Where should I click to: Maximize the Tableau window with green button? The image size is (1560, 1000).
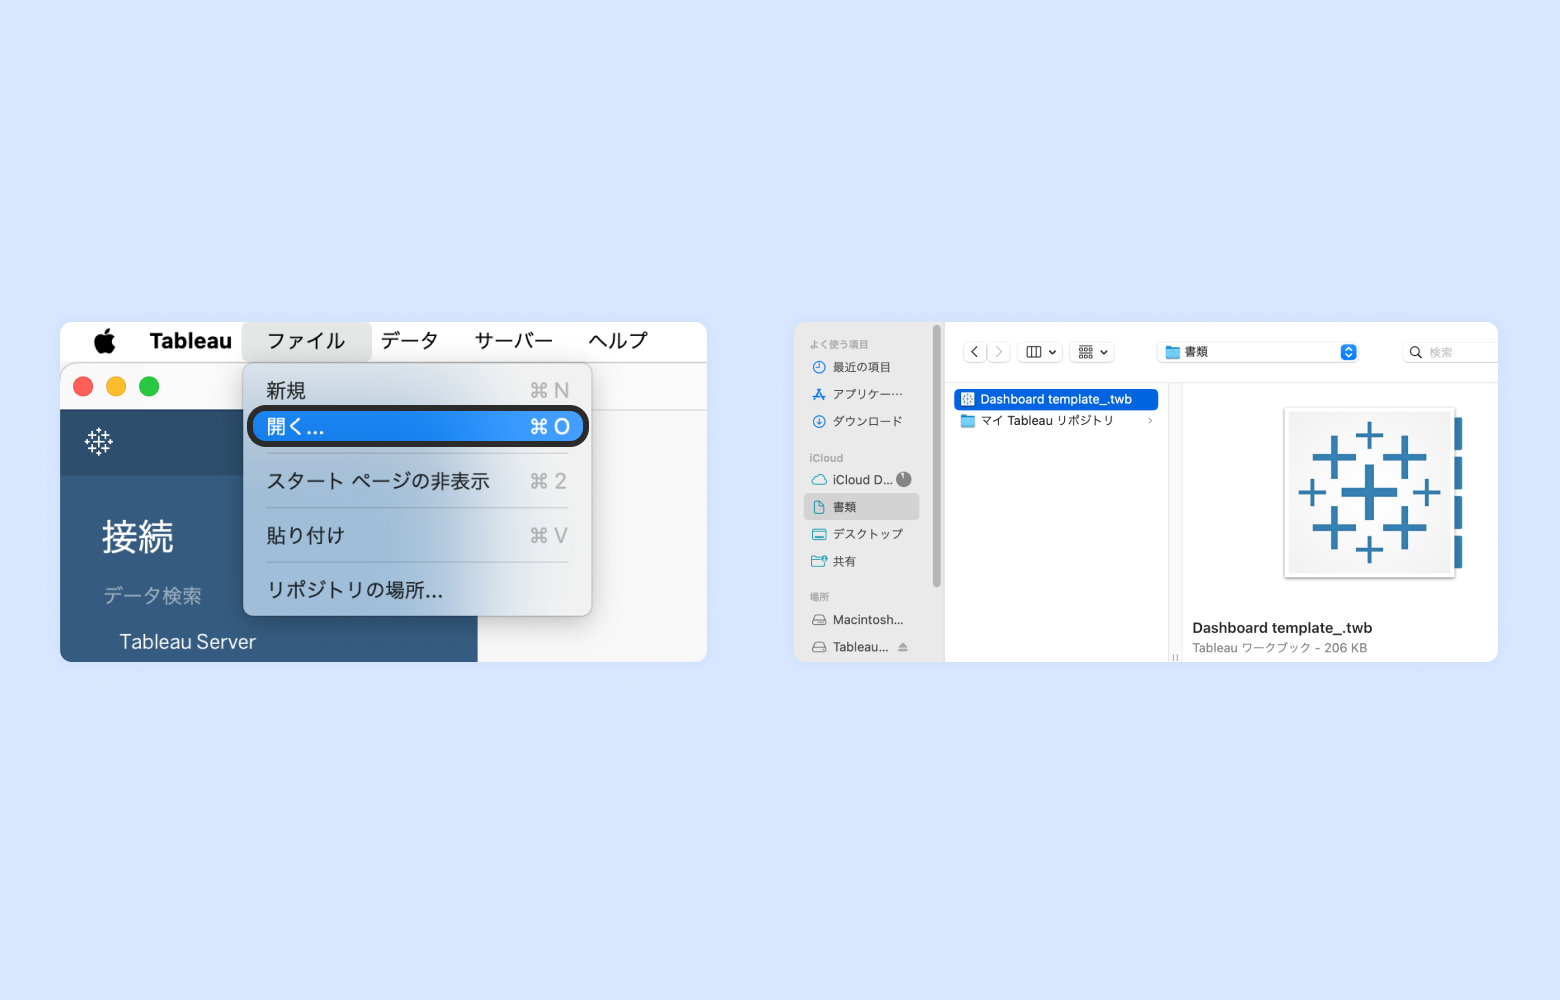[149, 386]
